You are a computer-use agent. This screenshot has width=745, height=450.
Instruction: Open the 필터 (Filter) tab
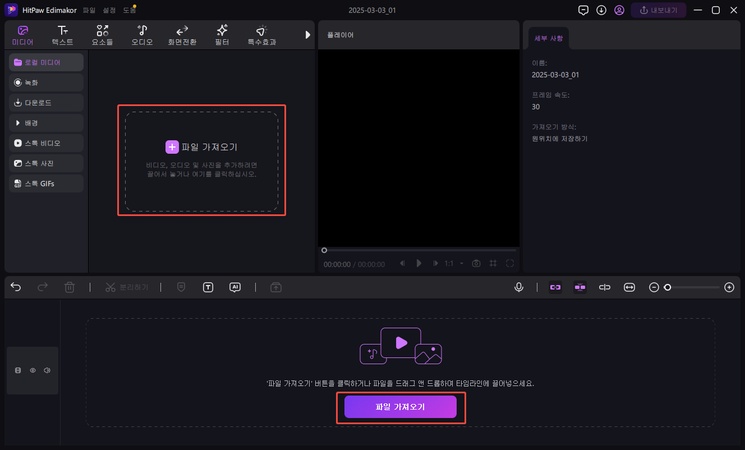222,36
